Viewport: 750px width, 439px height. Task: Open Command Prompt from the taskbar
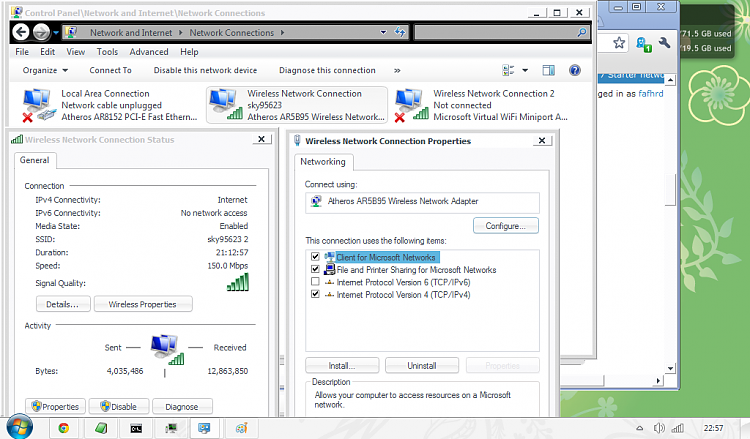point(136,428)
